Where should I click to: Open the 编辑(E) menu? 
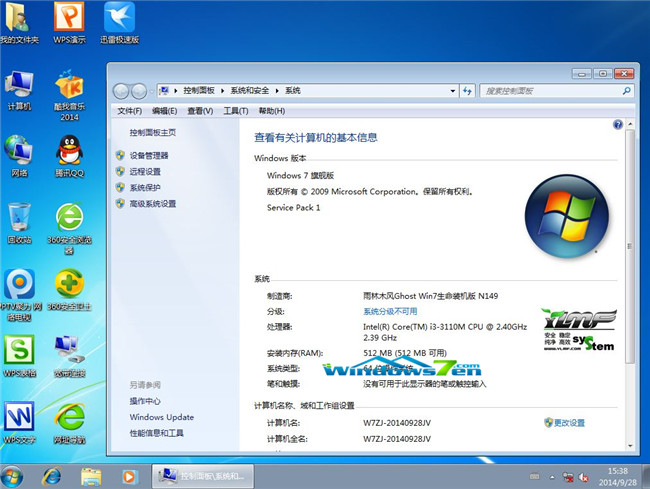pos(165,111)
